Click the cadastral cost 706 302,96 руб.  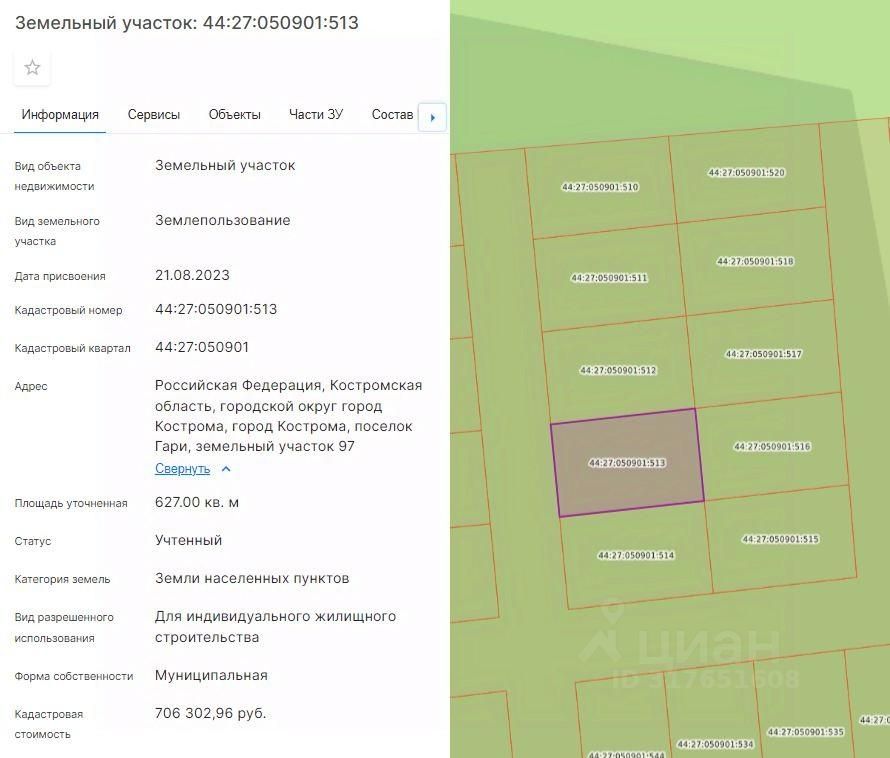(x=211, y=714)
